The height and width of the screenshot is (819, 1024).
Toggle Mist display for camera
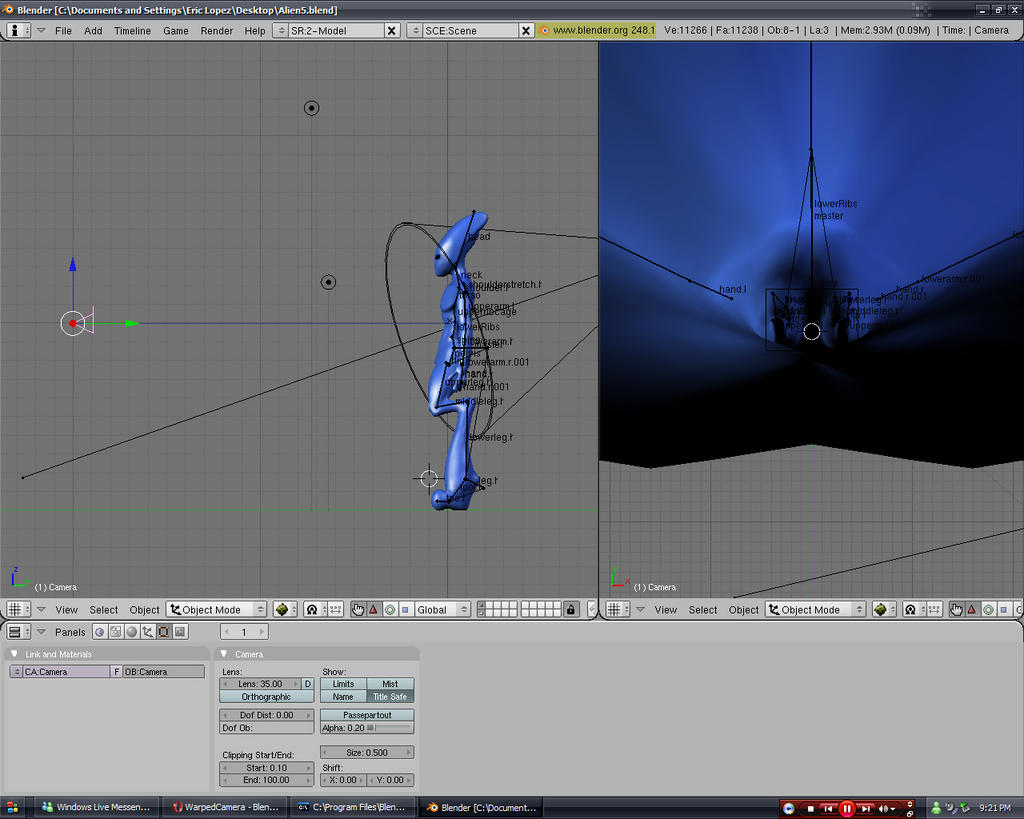coord(390,684)
